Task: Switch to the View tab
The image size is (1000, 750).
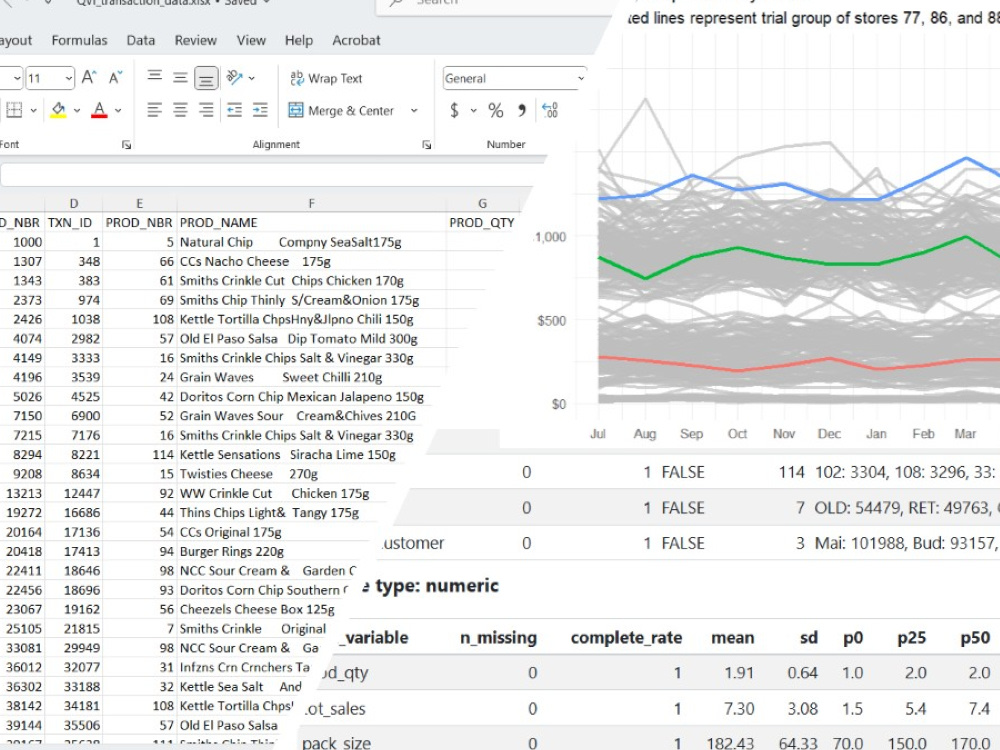Action: [x=251, y=40]
